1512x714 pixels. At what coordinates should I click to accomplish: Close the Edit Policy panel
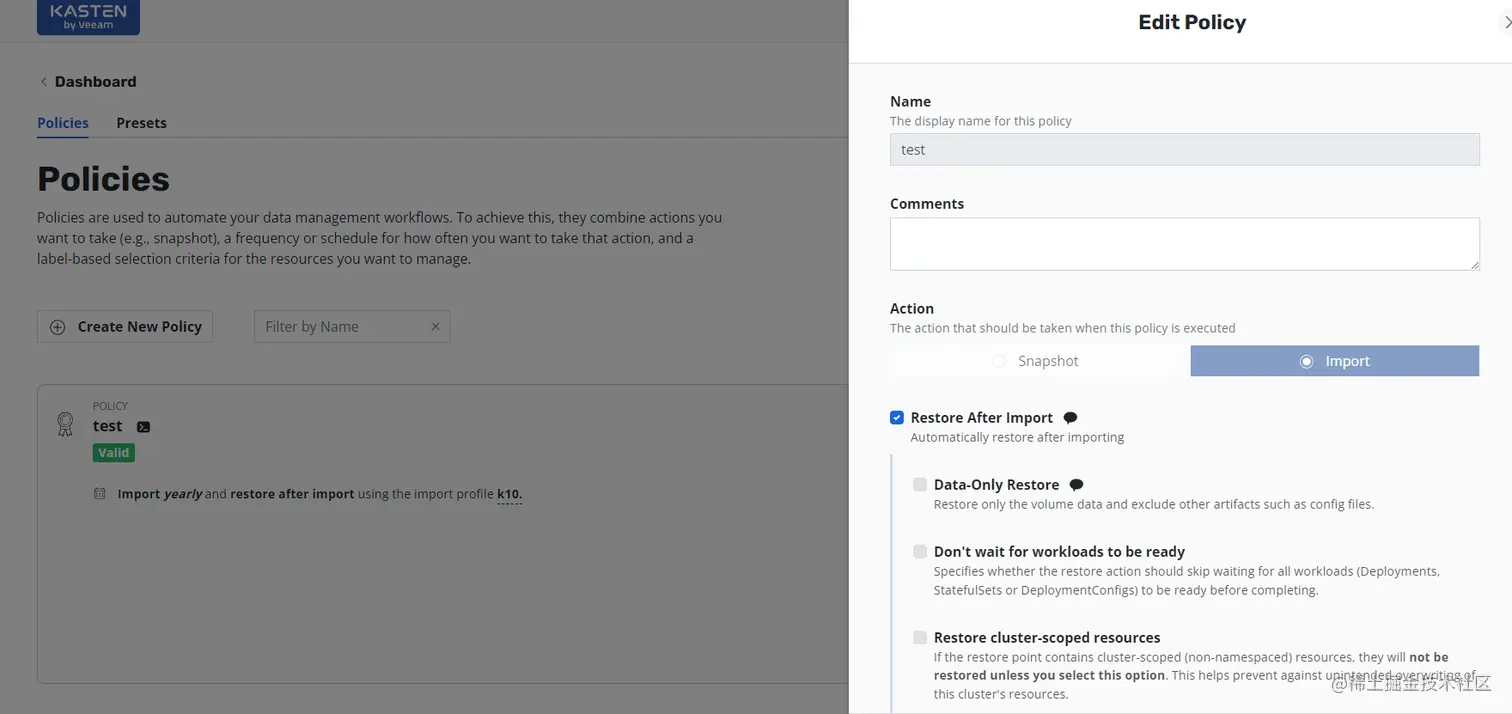point(1507,22)
